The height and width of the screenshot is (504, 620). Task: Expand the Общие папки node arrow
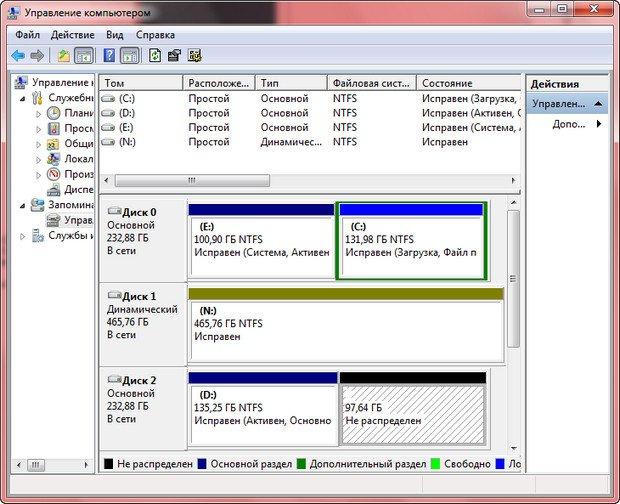click(x=38, y=145)
